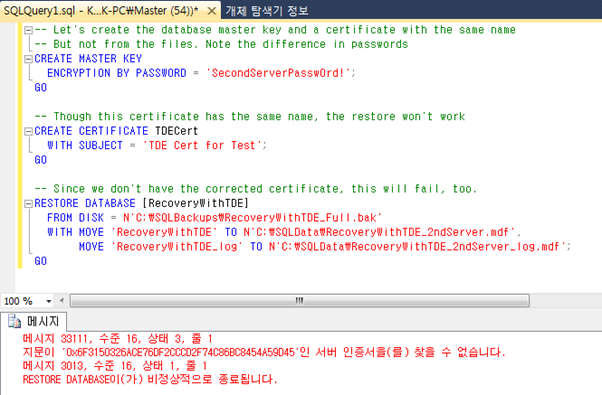The width and height of the screenshot is (602, 395).
Task: Click the final GO after RESTORE DATABASE
Action: tap(41, 261)
